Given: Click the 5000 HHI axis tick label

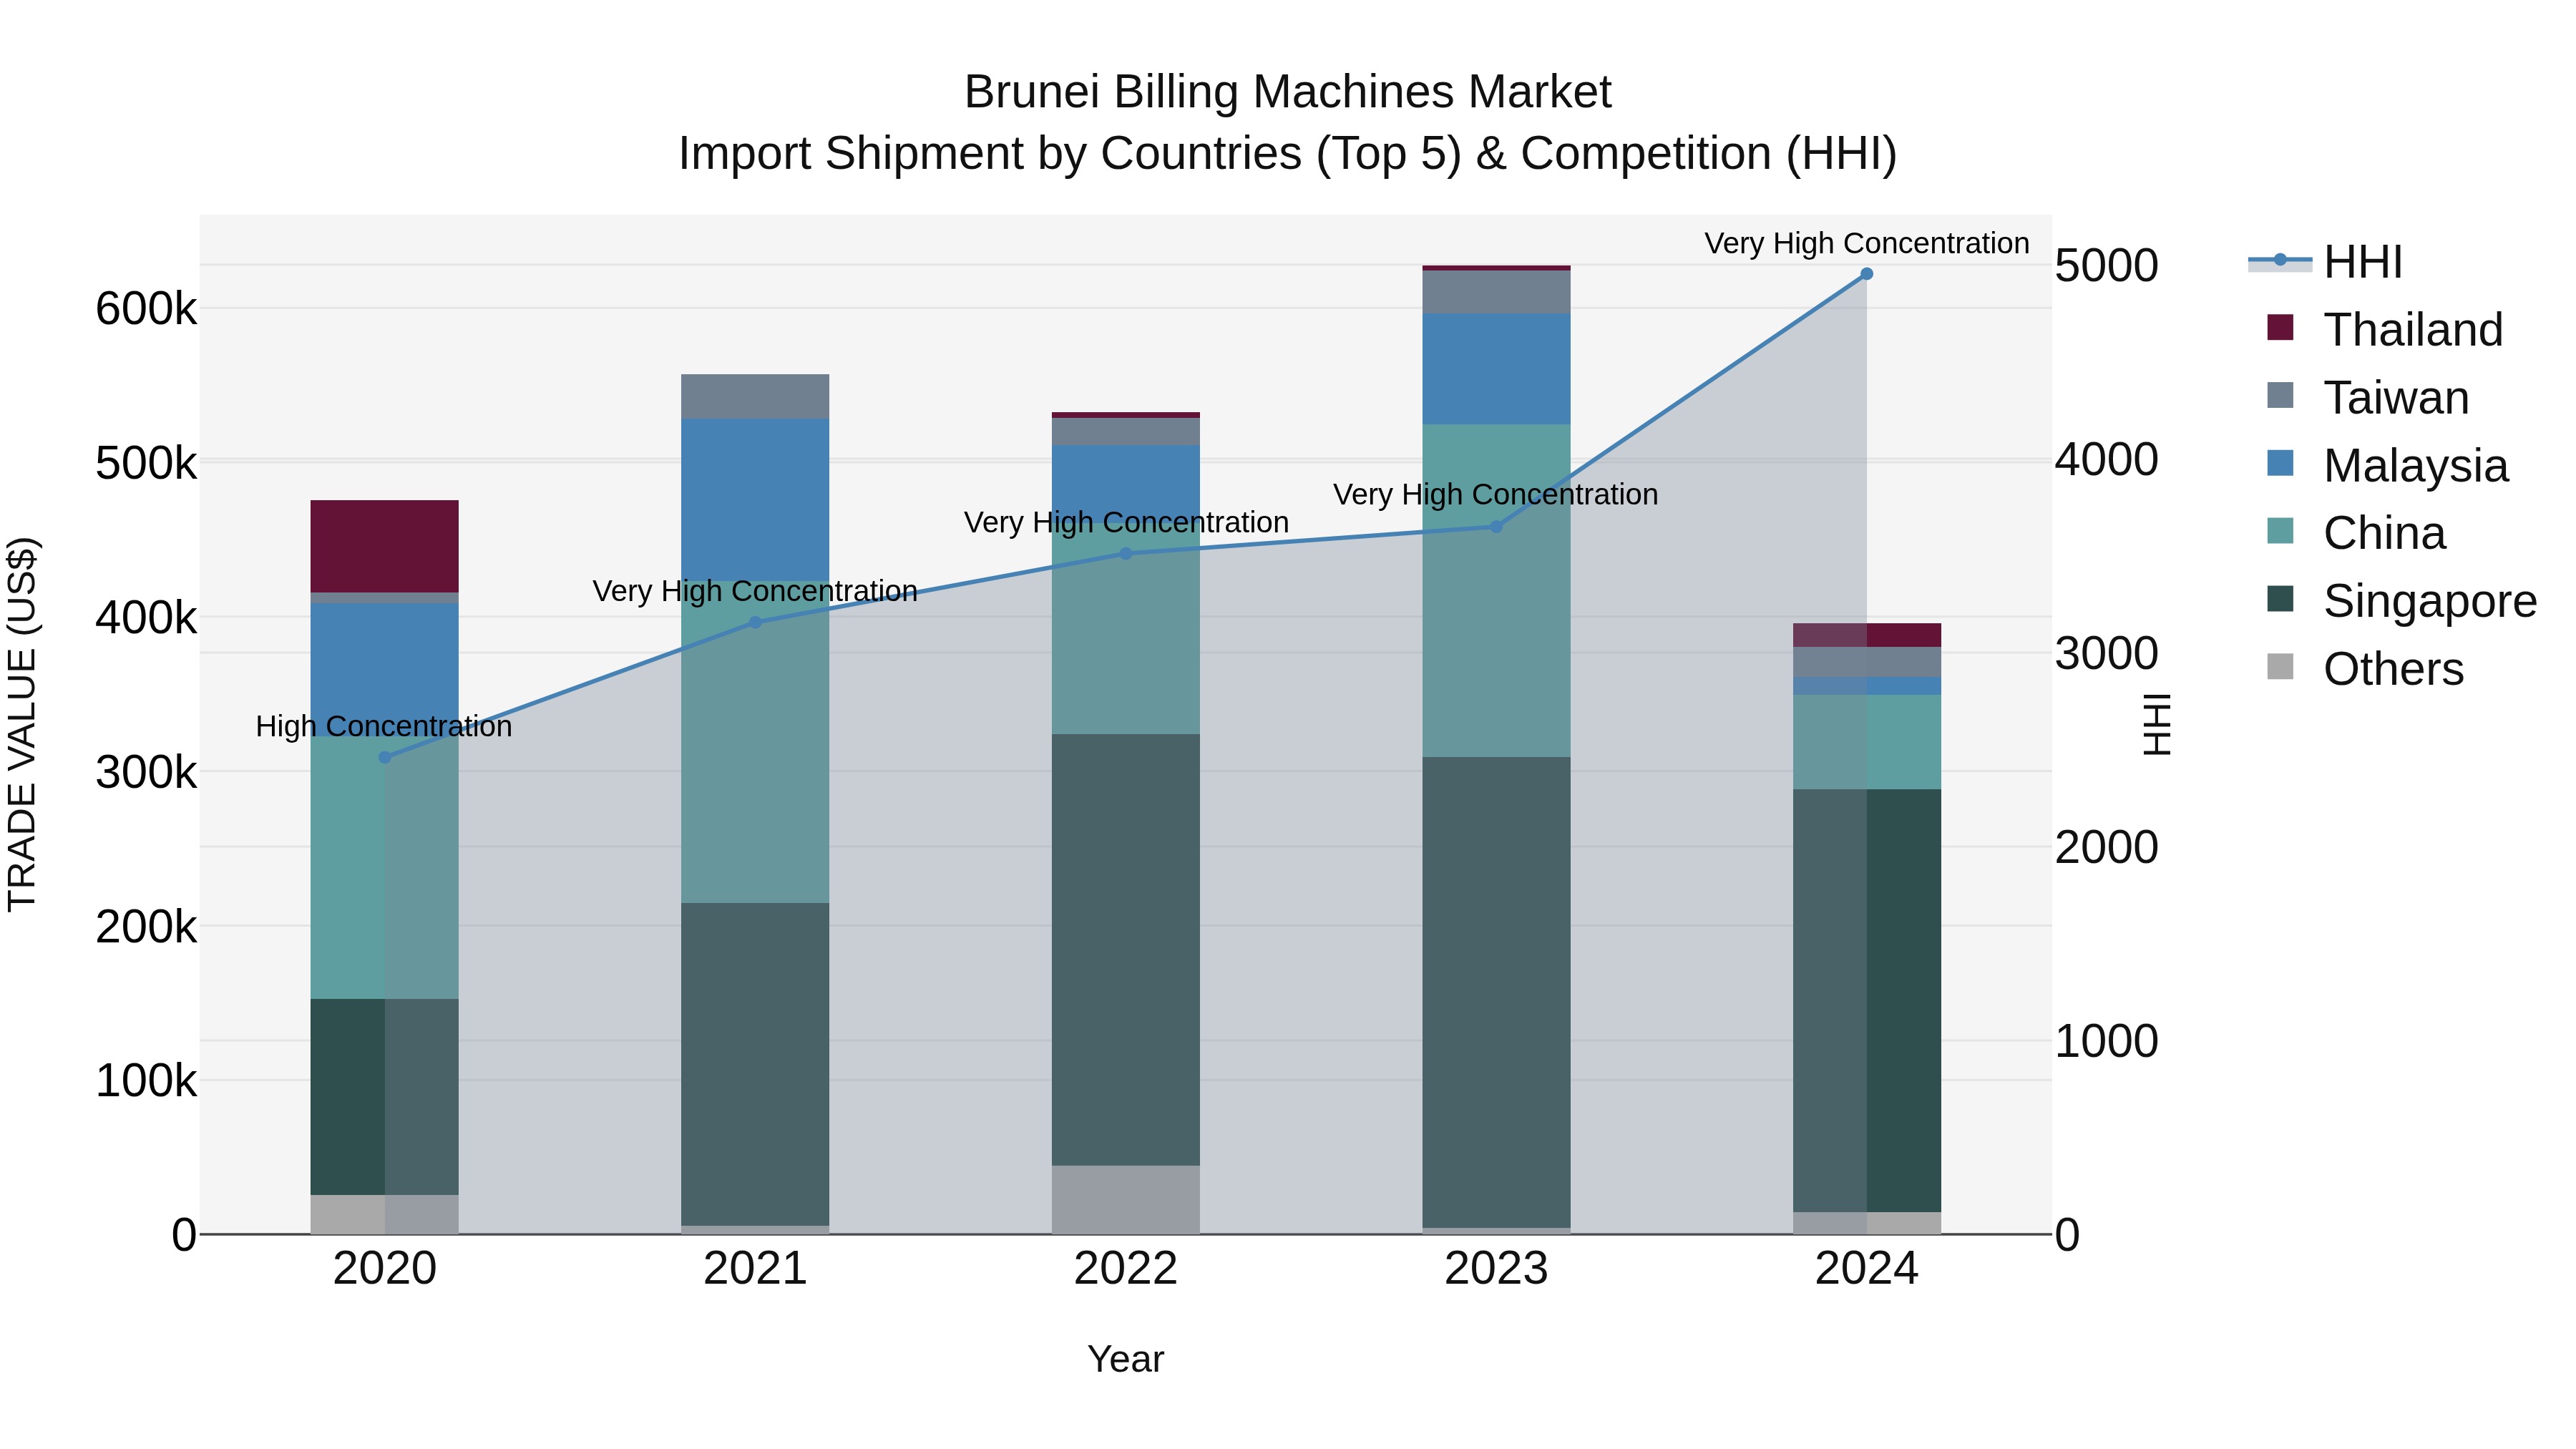Looking at the screenshot, I should (x=2106, y=266).
